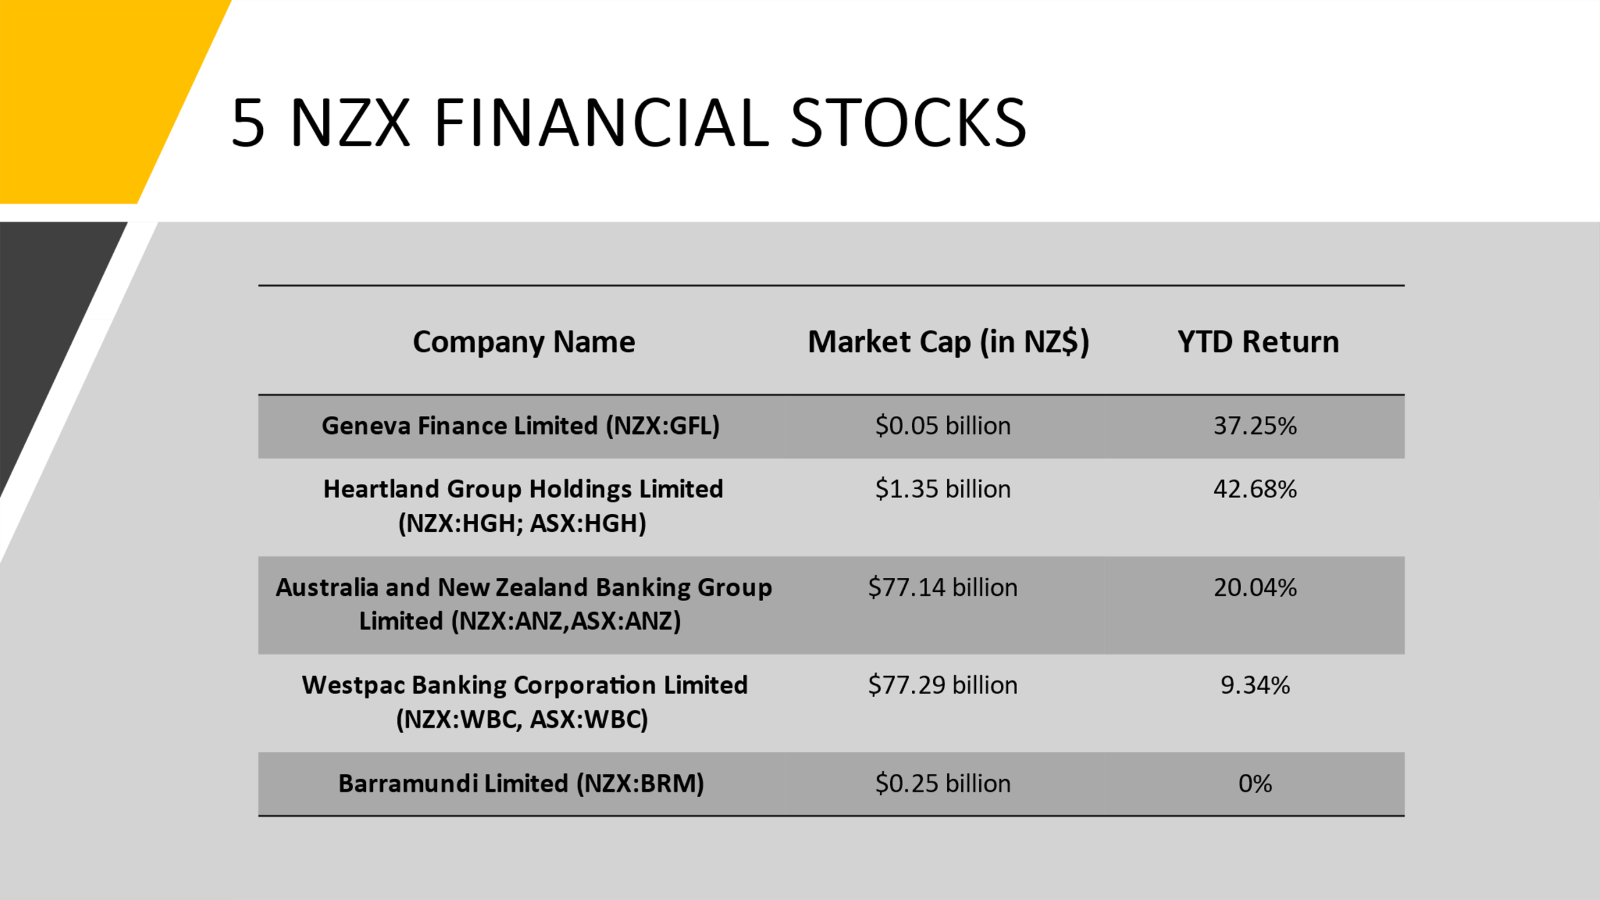Click the 9.34% return value
The image size is (1600, 900).
pyautogui.click(x=1255, y=685)
